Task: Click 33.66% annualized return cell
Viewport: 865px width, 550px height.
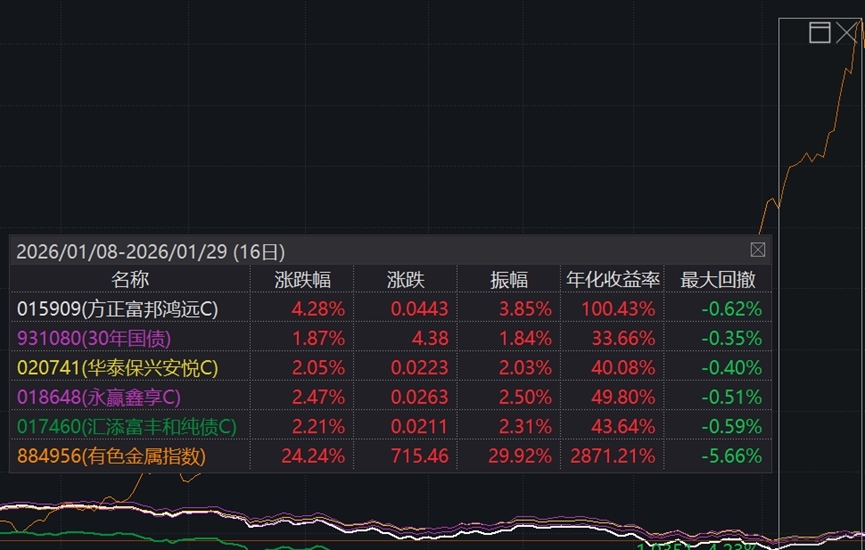Action: 623,338
